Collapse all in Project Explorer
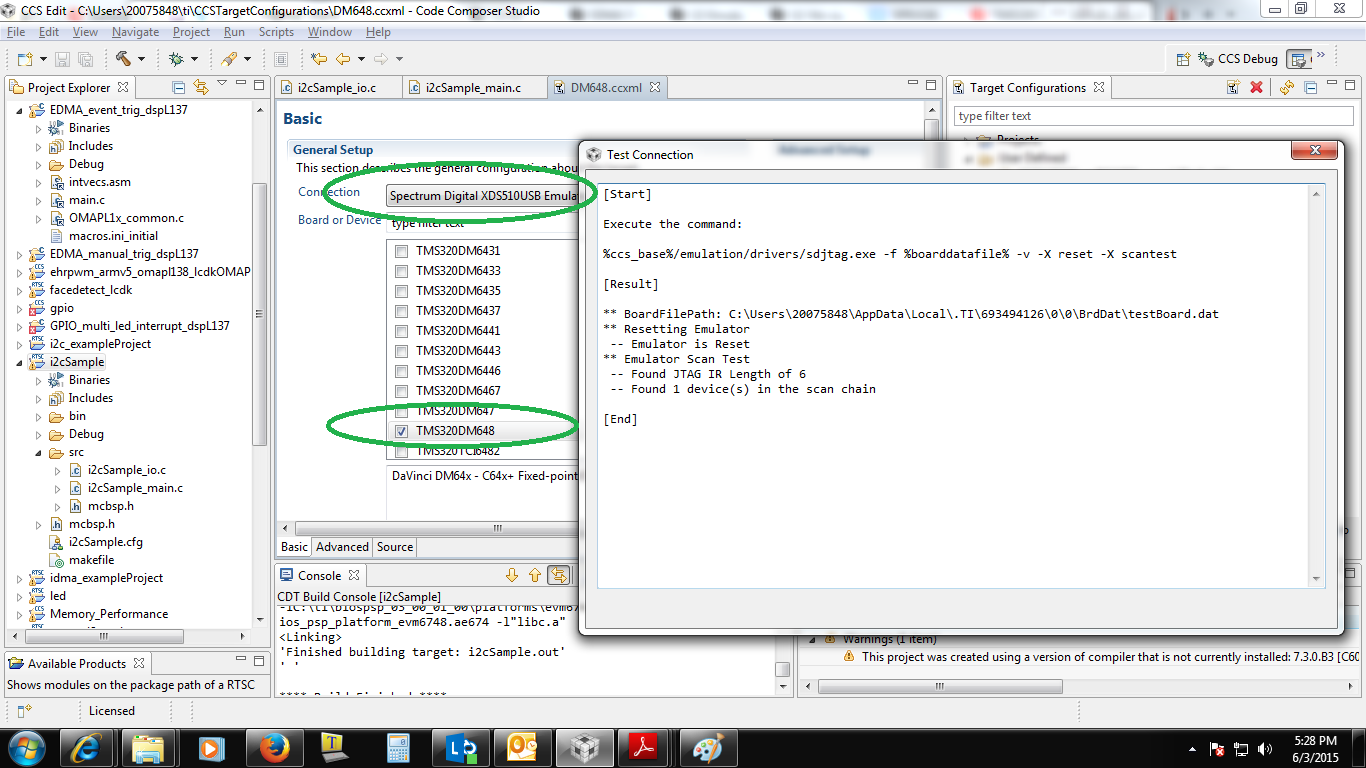1366x768 pixels. (178, 87)
